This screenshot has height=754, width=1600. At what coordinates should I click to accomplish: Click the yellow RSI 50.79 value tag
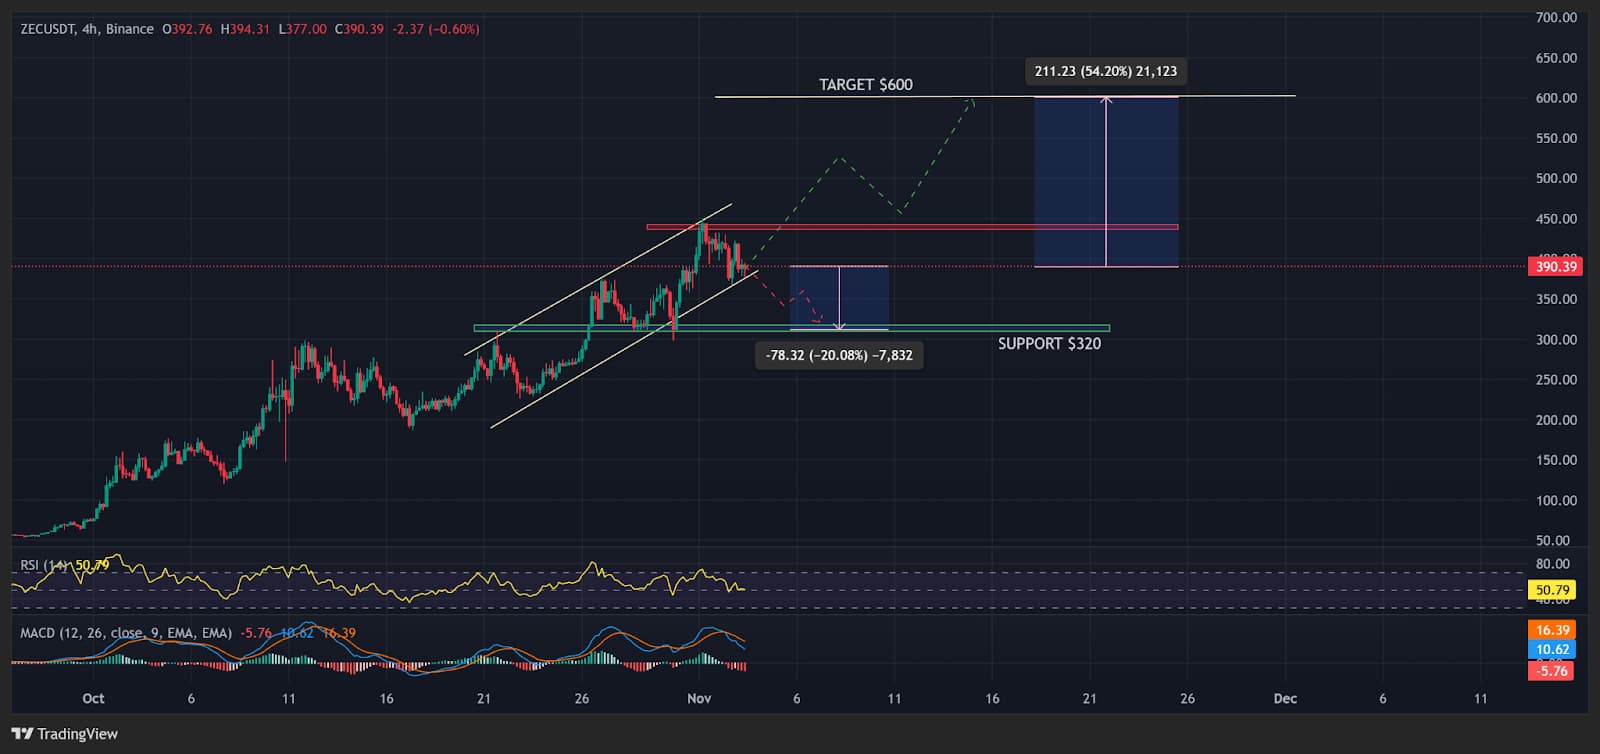coord(1552,590)
